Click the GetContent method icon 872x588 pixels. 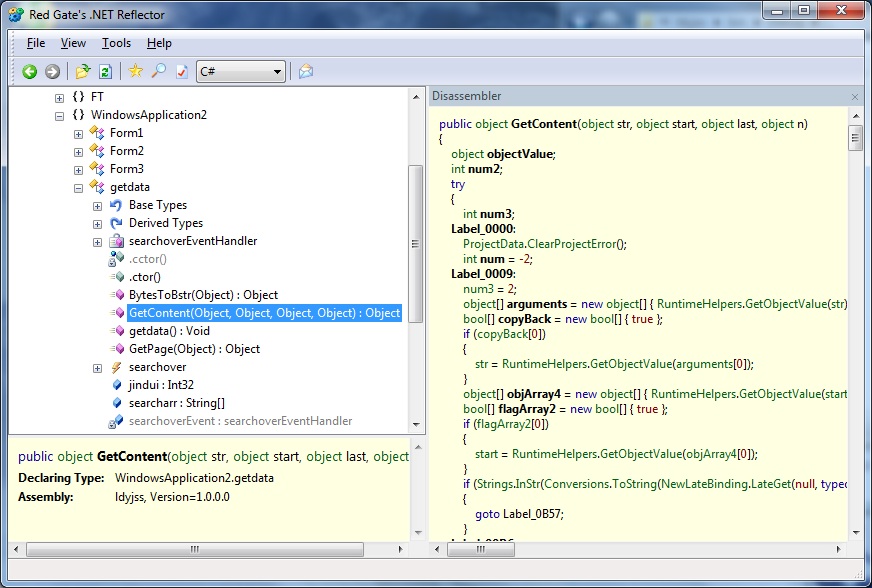[x=117, y=313]
